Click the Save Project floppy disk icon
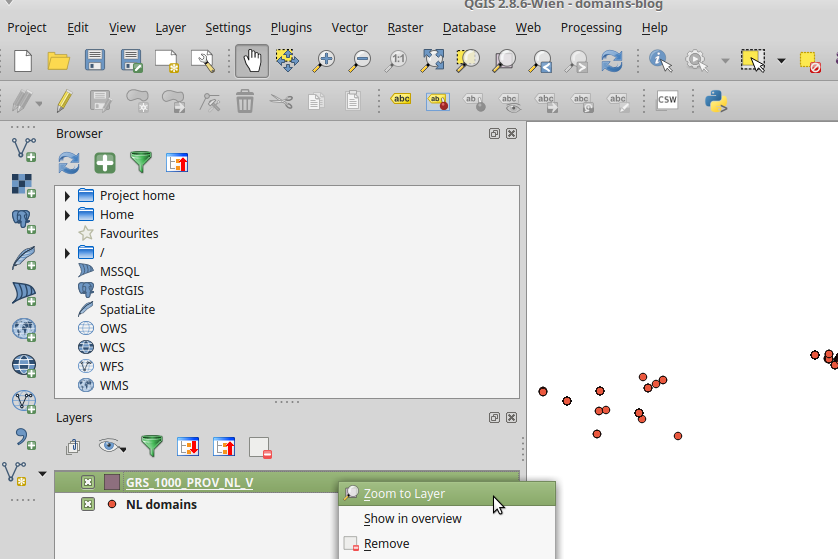Screen dimensions: 838x559 tap(95, 61)
